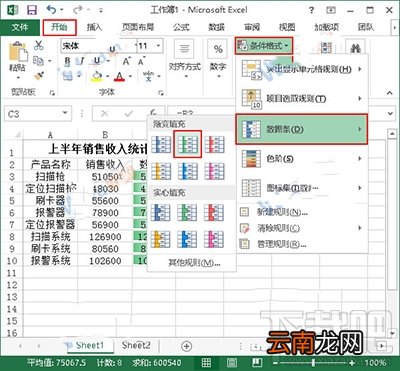
Task: Switch to the Data tab 数据
Action: (216, 27)
